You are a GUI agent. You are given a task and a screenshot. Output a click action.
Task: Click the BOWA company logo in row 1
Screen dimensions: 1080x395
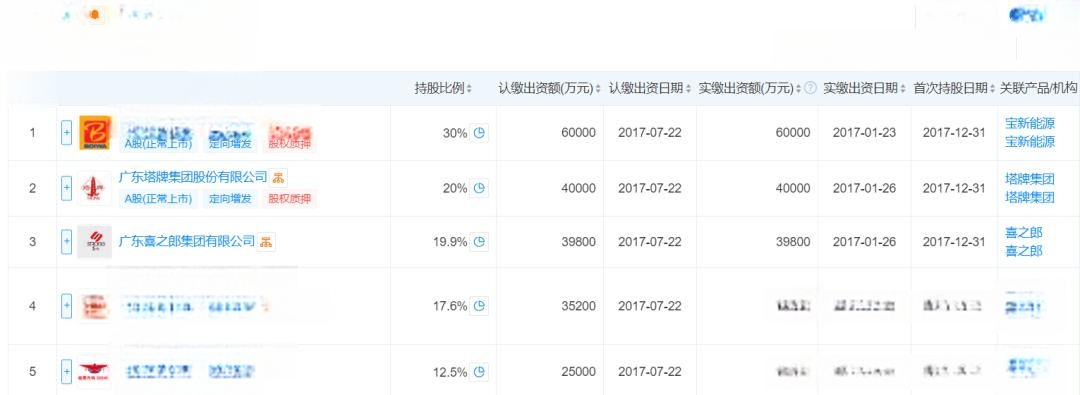[x=94, y=132]
